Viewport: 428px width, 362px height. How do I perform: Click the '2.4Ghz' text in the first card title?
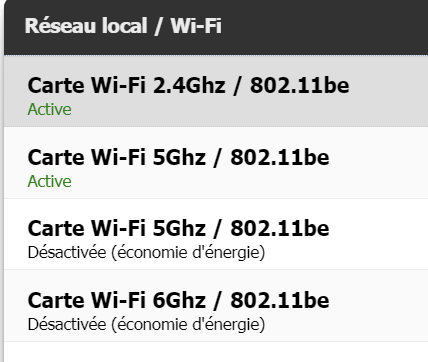pos(189,85)
